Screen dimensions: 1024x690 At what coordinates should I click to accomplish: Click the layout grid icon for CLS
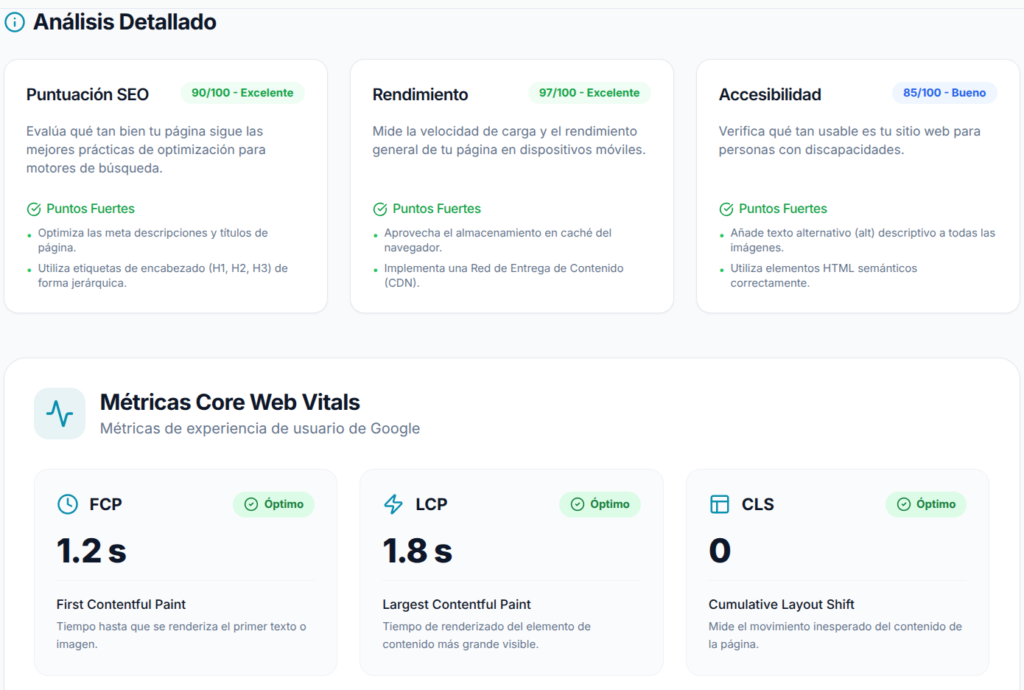coord(719,504)
